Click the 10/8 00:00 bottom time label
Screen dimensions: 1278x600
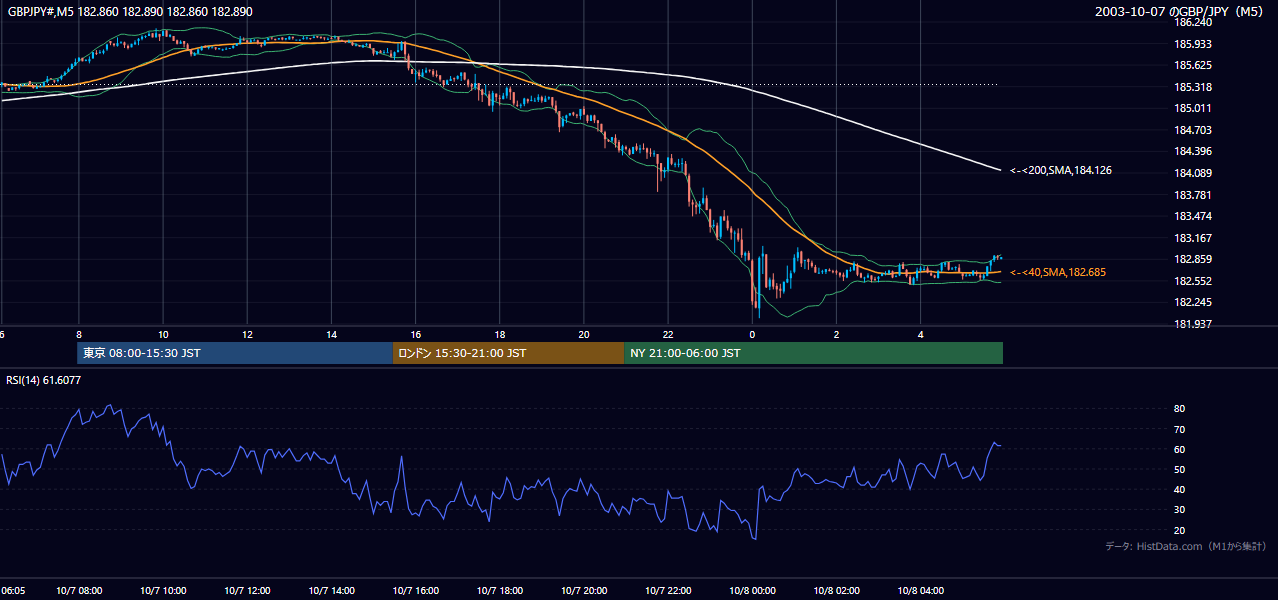click(753, 590)
